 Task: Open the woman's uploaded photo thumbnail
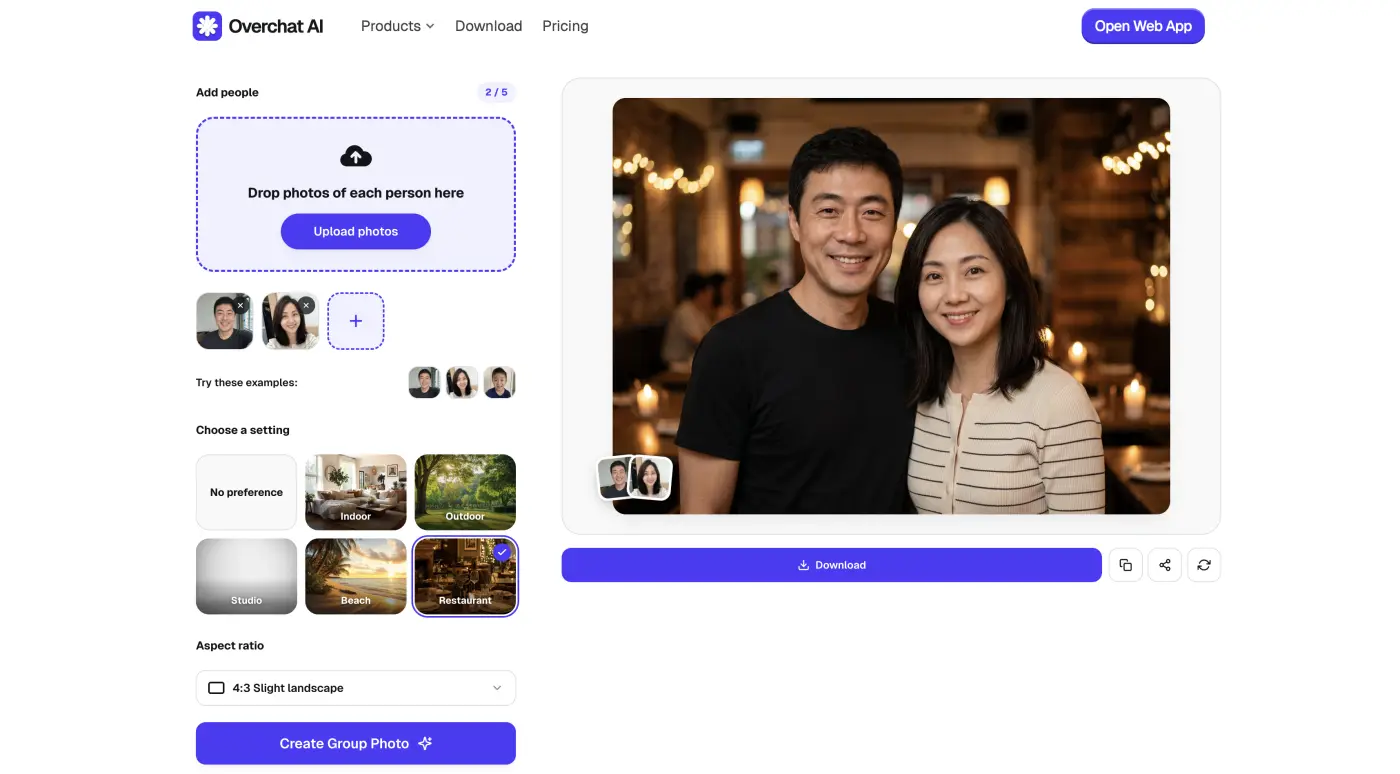click(290, 321)
